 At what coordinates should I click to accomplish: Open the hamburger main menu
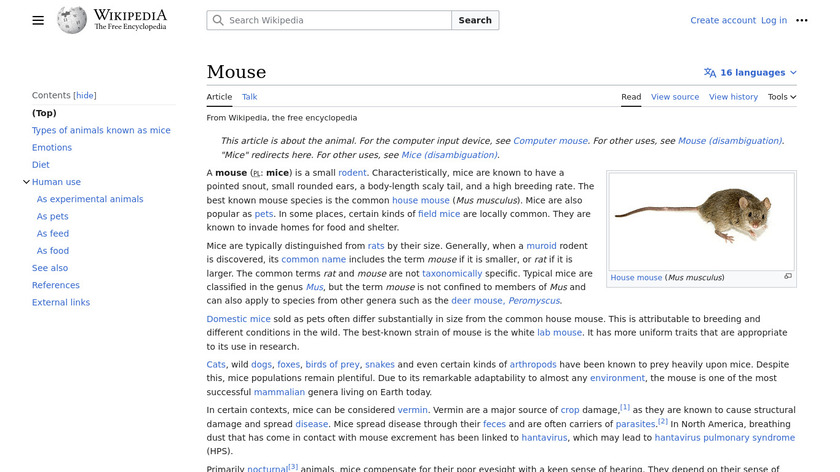38,20
